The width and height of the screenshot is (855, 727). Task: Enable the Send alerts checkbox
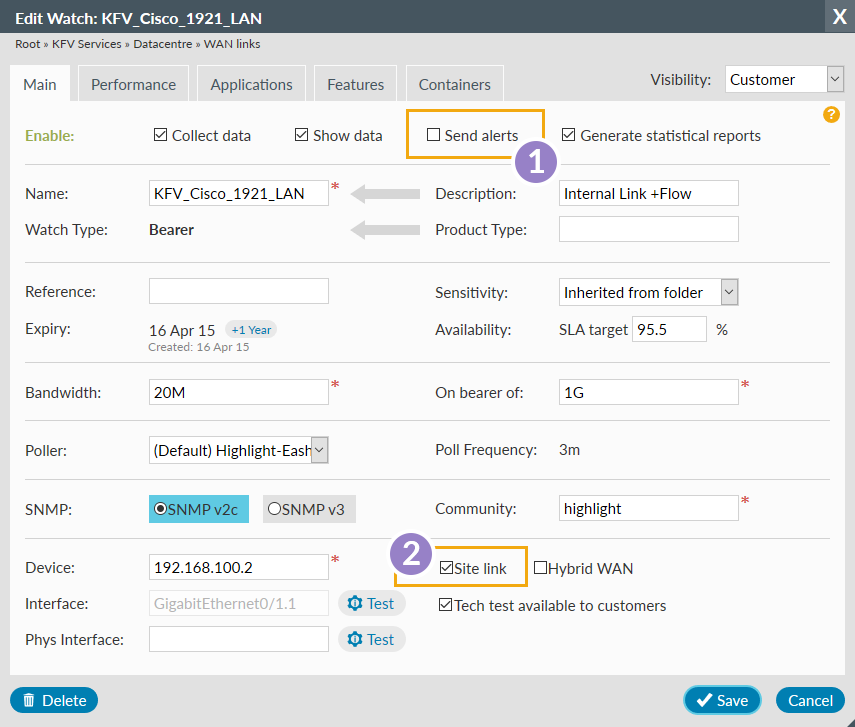click(x=434, y=135)
